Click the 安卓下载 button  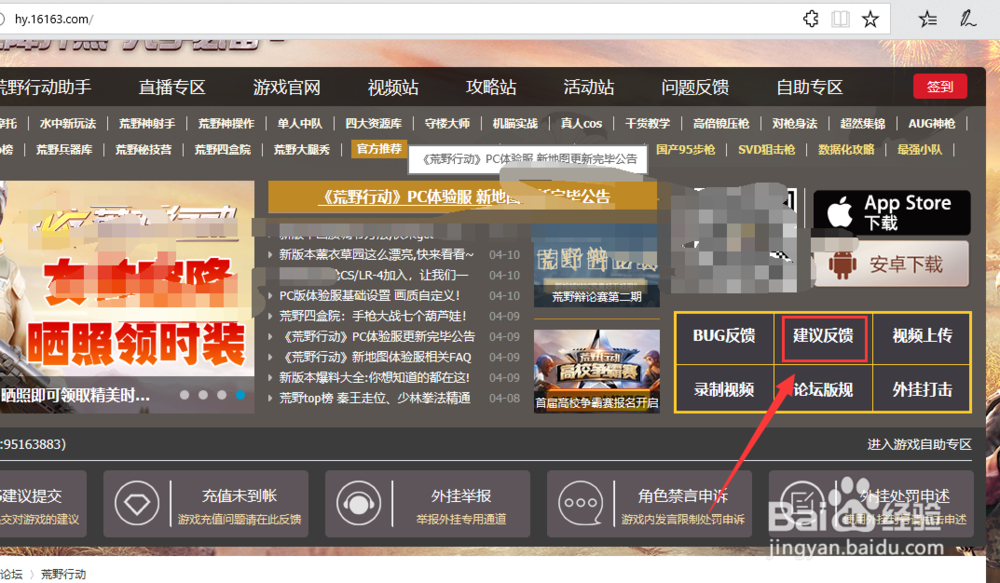(x=892, y=264)
